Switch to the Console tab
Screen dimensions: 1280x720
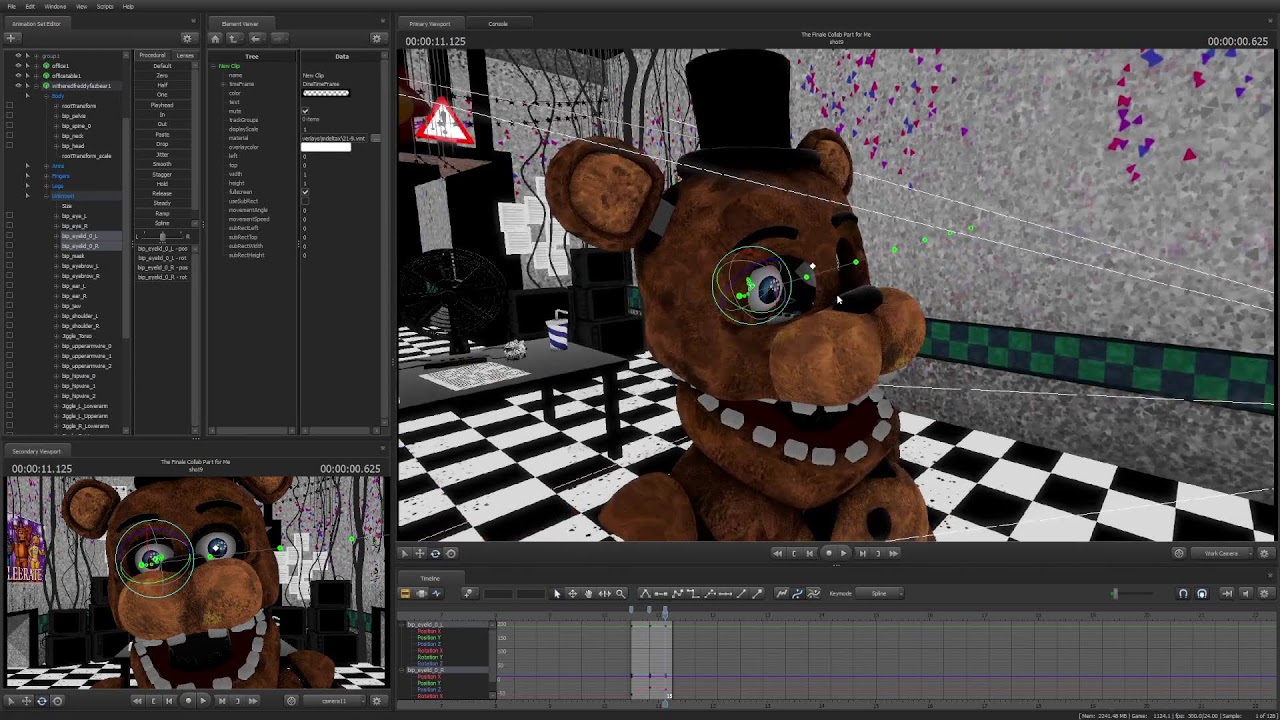[497, 24]
